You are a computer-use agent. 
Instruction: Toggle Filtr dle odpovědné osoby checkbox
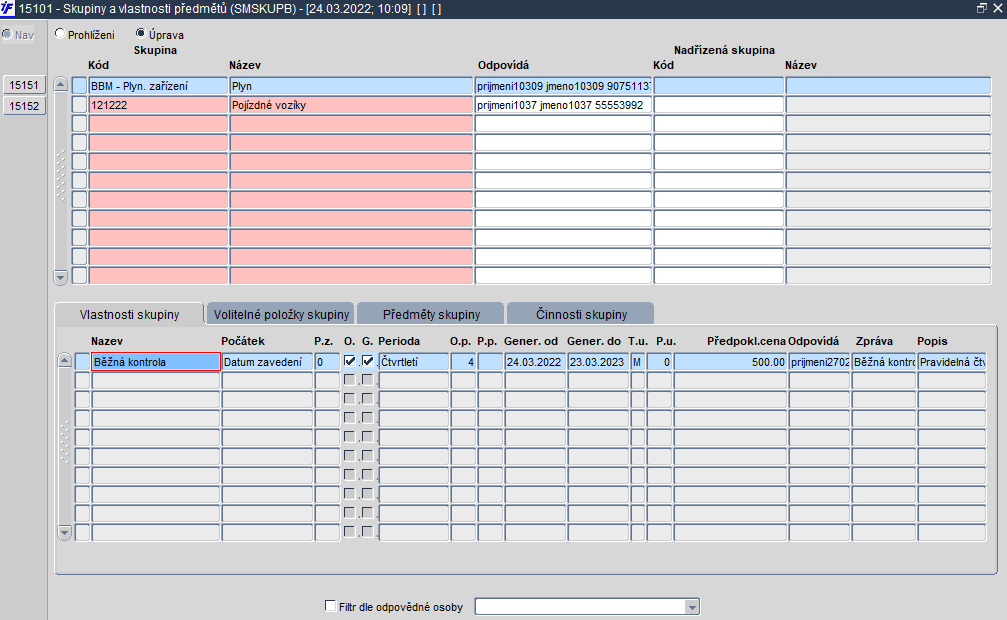coord(331,606)
